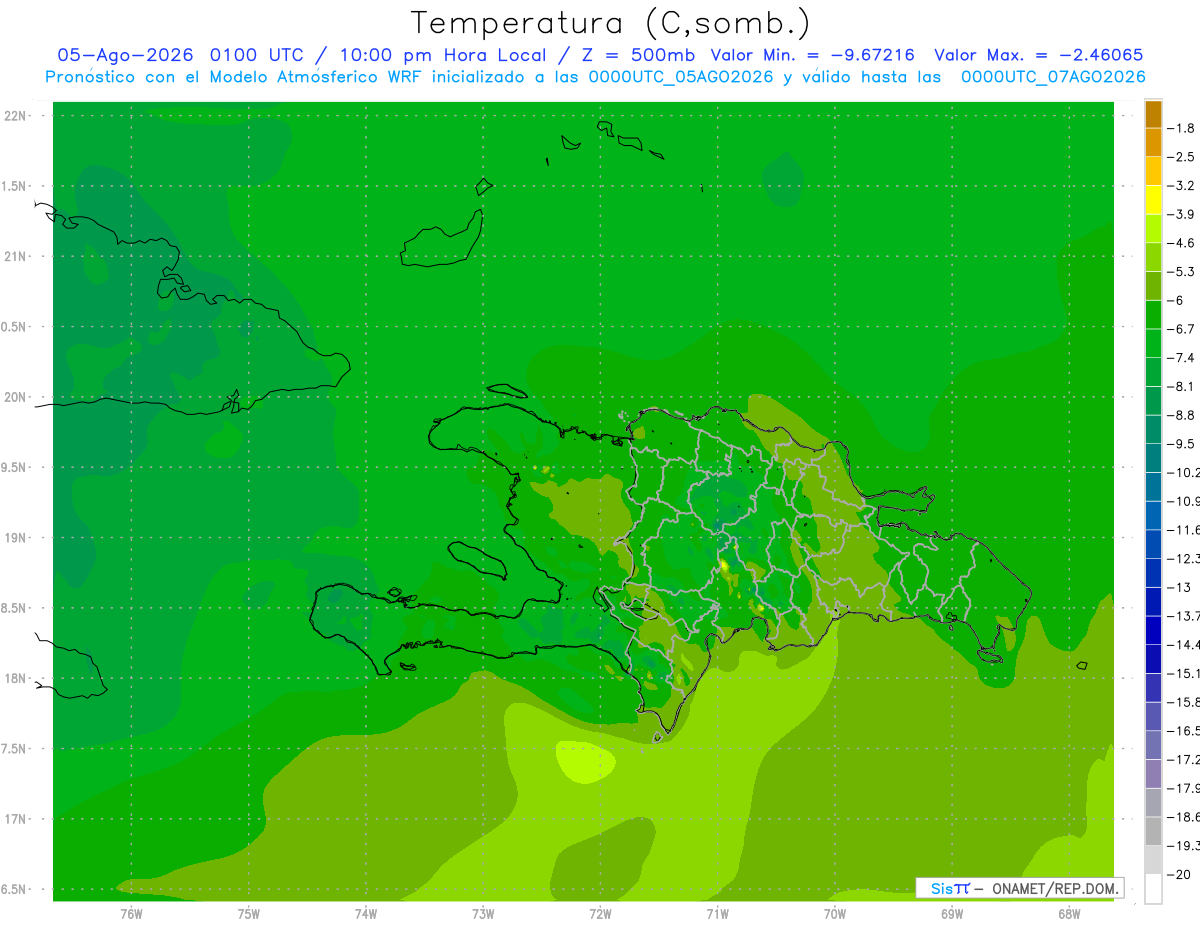Click the "-5.3" colorbar value
This screenshot has width=1200, height=927.
(x=1181, y=271)
